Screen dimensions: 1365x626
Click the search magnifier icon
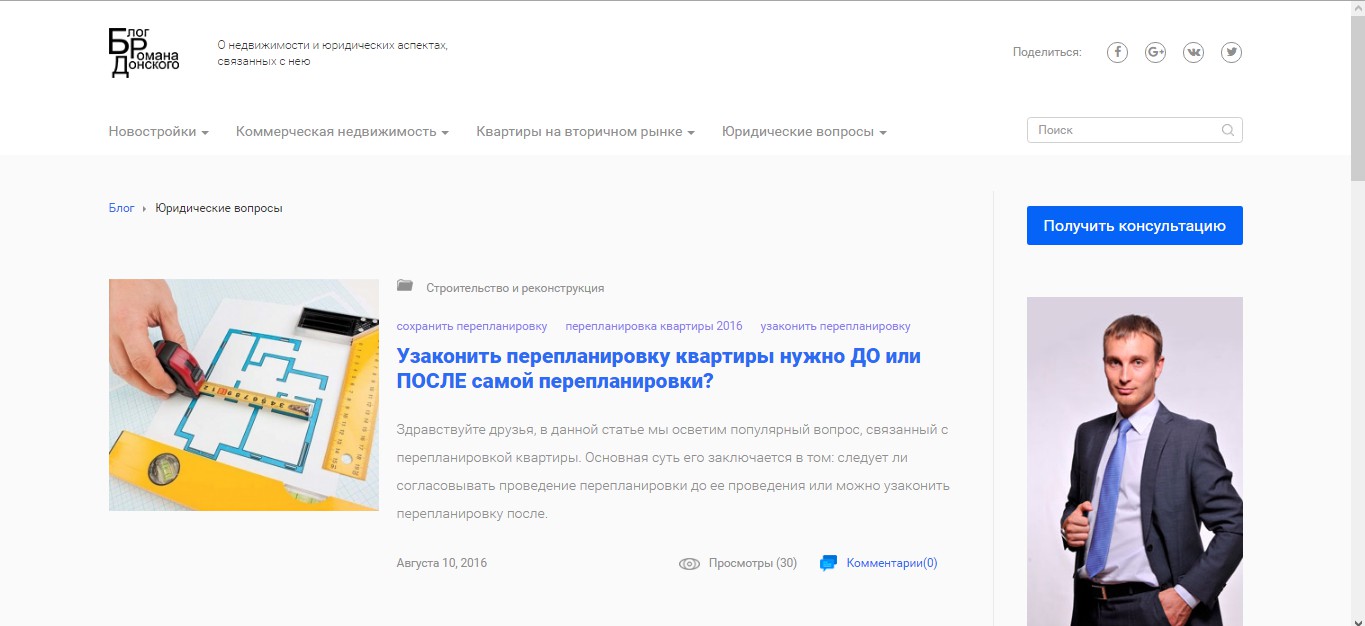point(1227,130)
